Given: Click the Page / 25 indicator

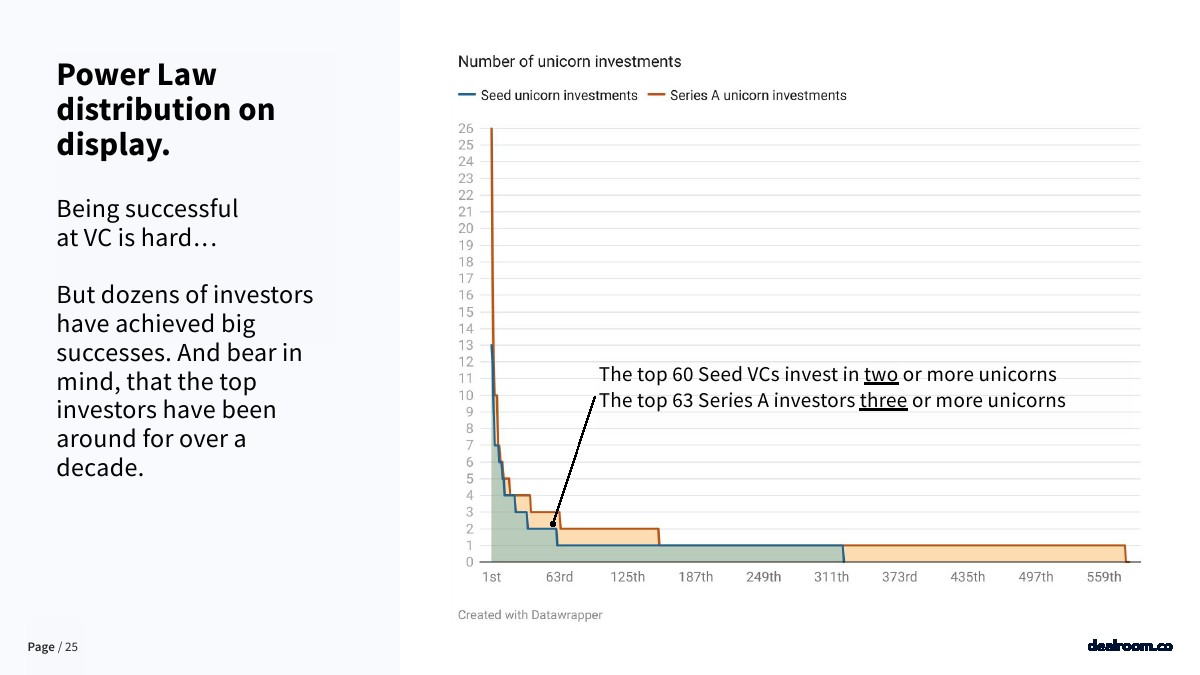Looking at the screenshot, I should coord(52,647).
